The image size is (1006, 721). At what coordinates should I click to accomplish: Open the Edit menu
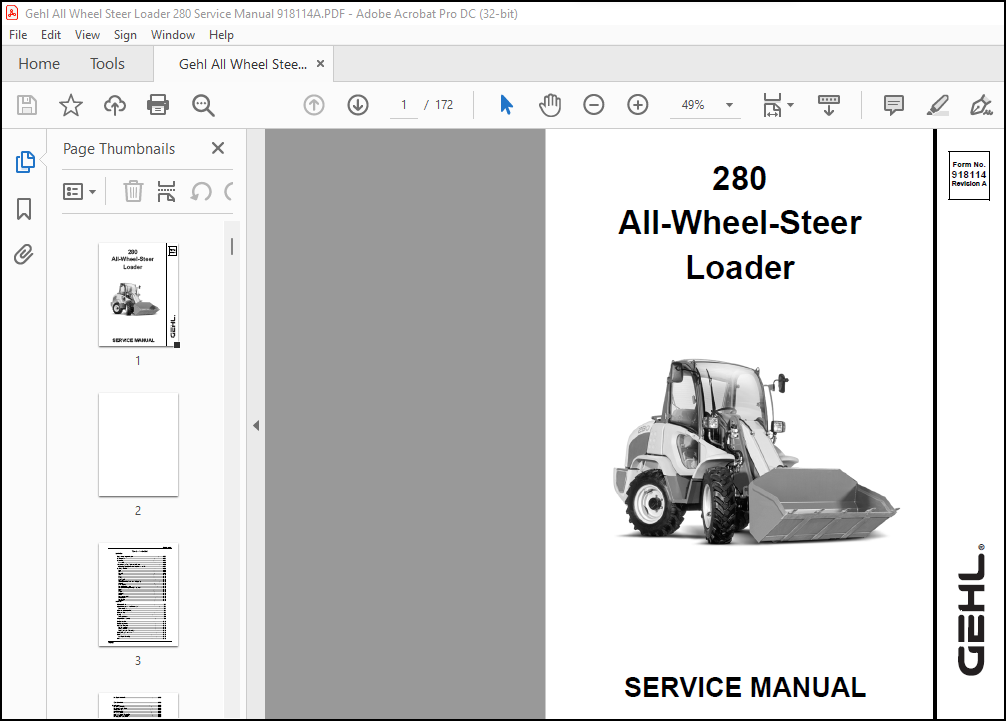click(x=51, y=35)
